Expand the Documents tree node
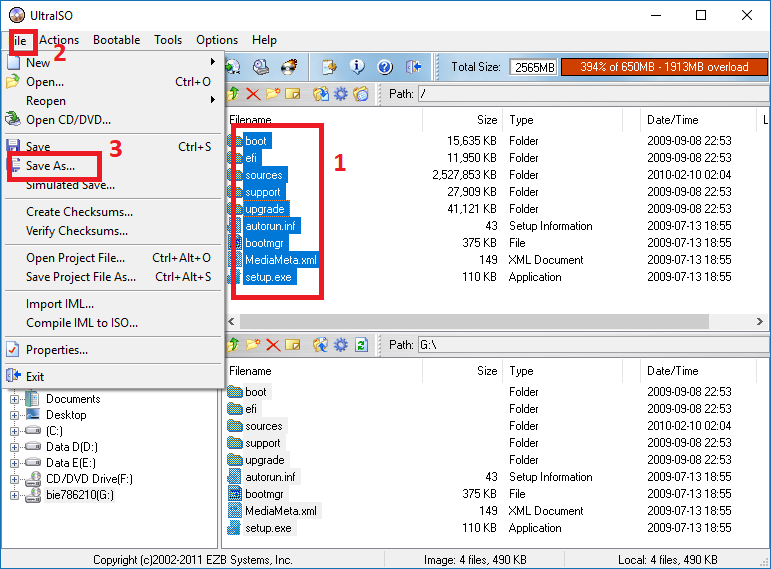771x569 pixels. 14,399
